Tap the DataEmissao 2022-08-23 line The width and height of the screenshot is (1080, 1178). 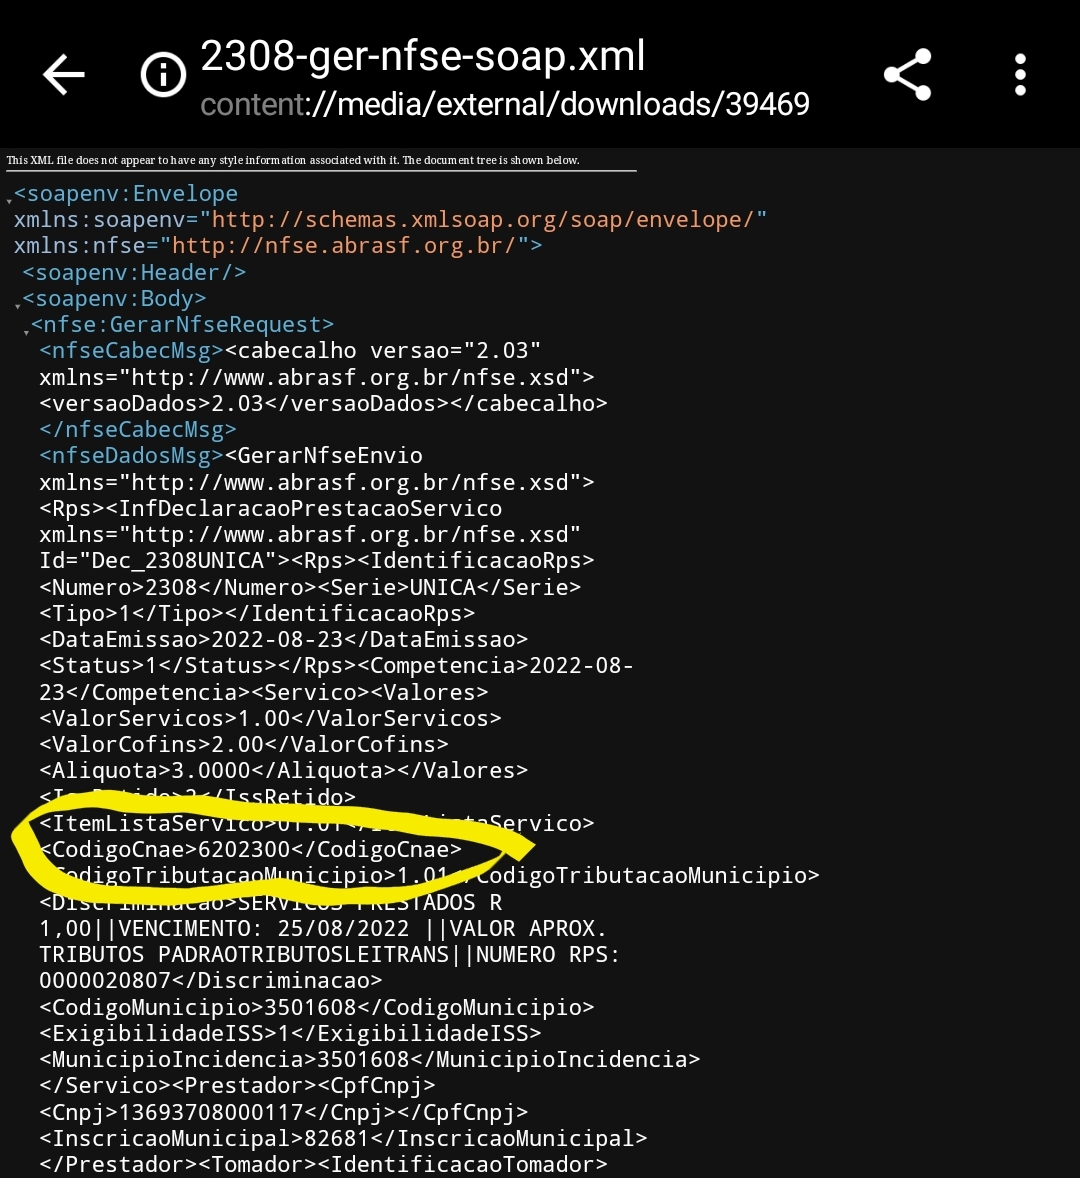(x=284, y=640)
